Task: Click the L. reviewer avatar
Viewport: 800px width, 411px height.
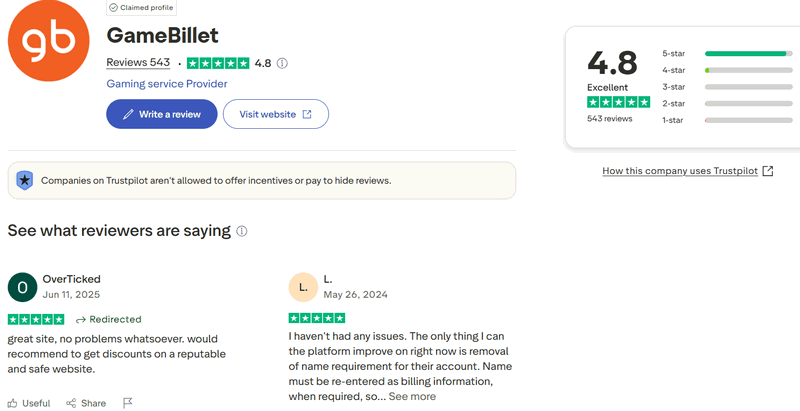Action: pos(303,288)
